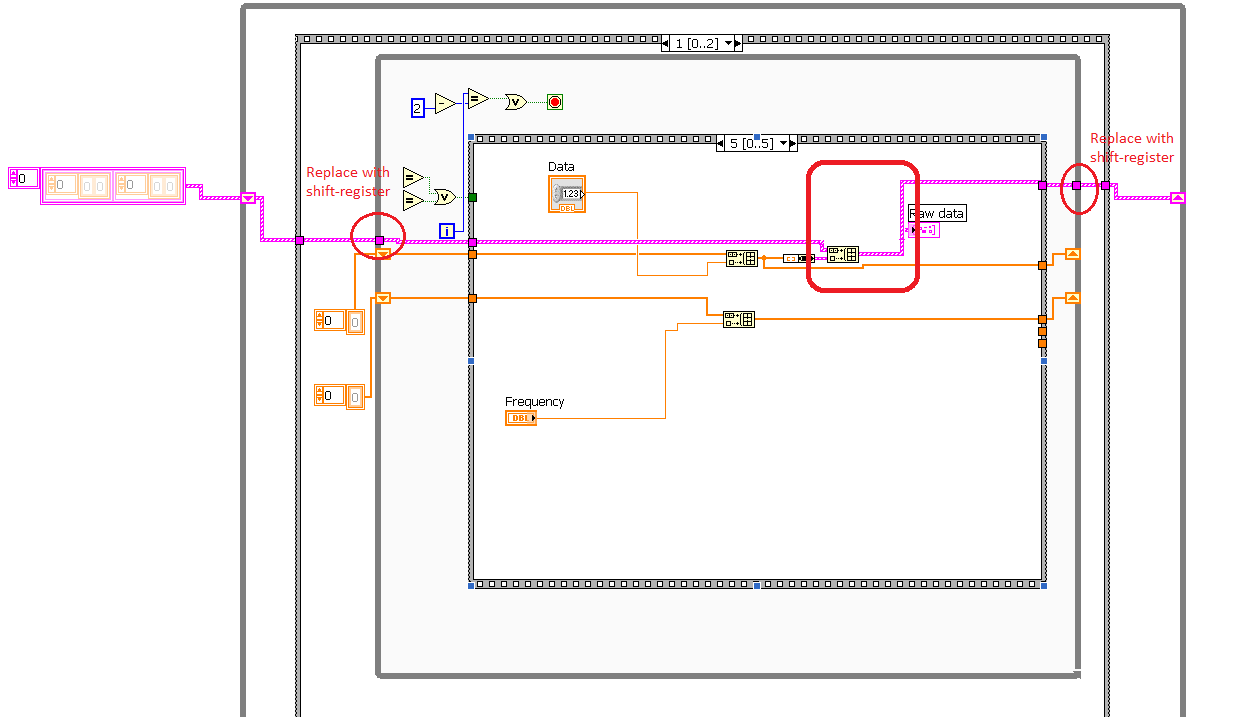Click the Data label text

[x=561, y=166]
